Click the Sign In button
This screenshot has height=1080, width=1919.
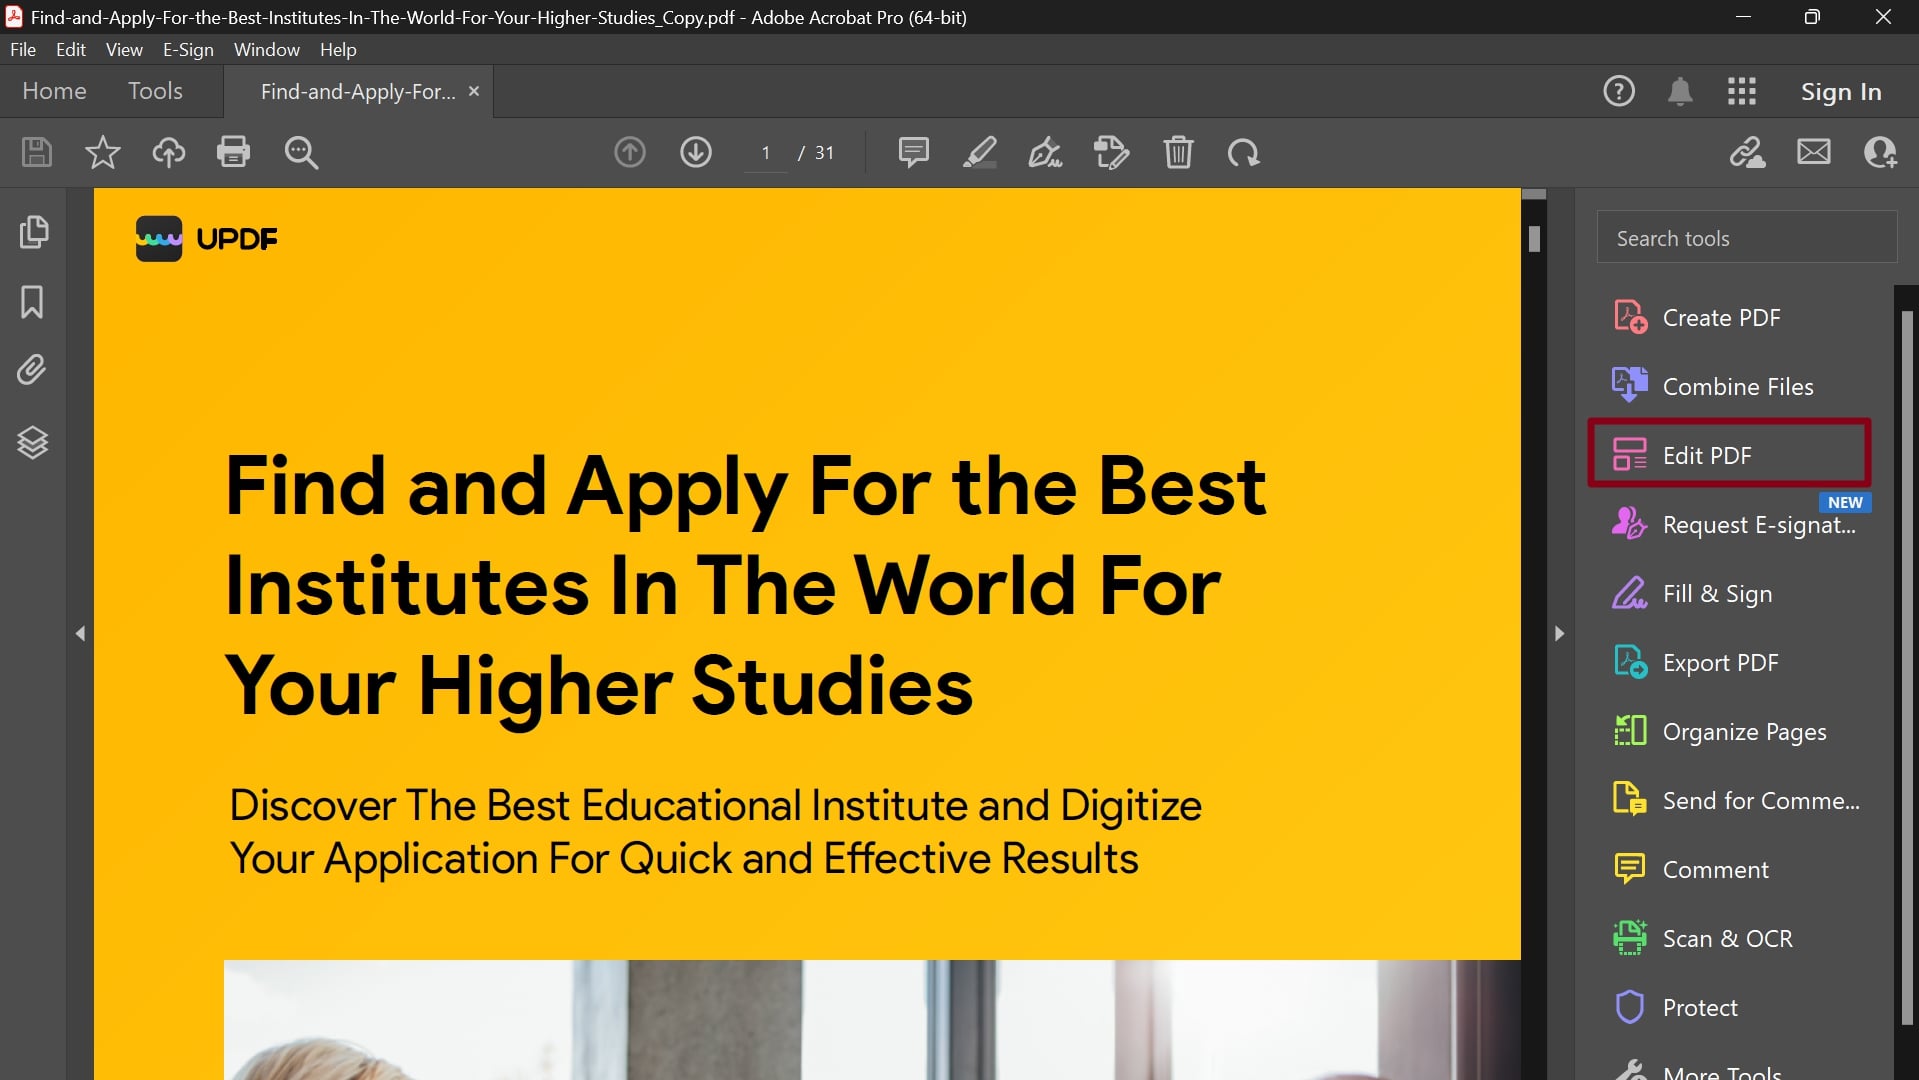1840,91
